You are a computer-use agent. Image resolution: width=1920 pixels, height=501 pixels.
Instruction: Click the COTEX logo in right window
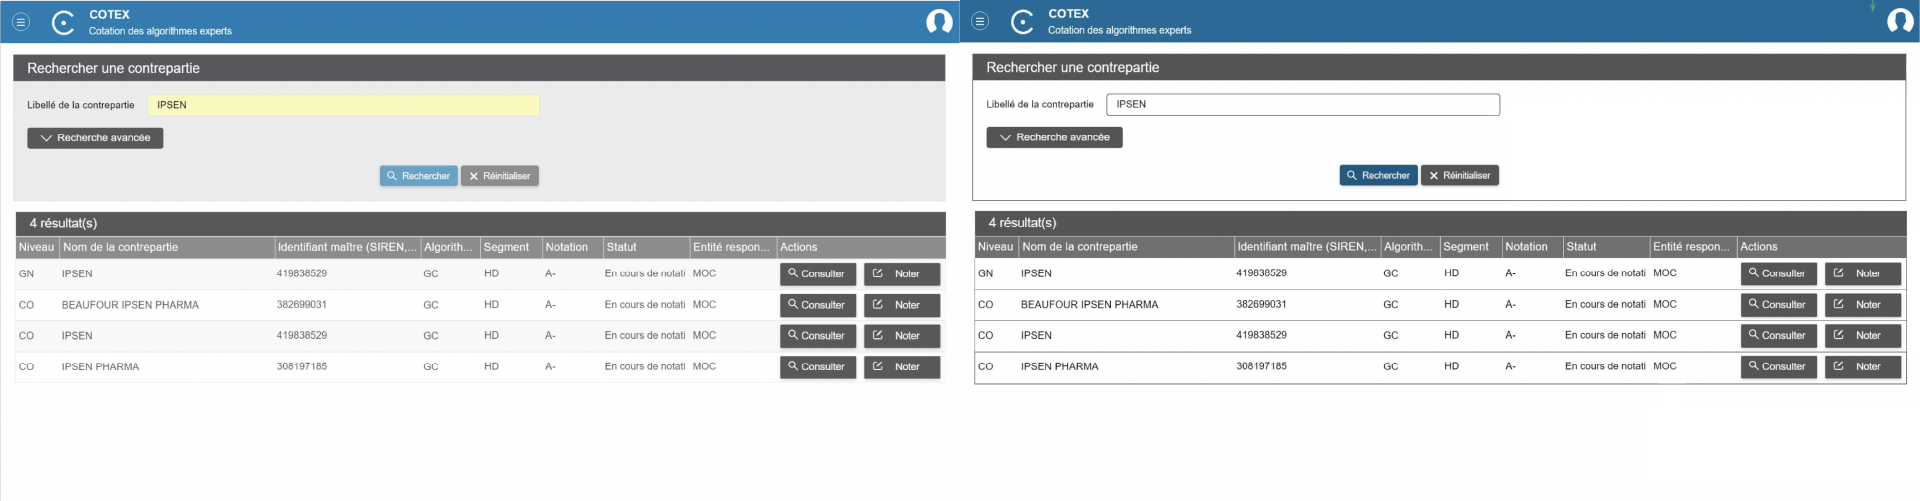coord(1022,22)
